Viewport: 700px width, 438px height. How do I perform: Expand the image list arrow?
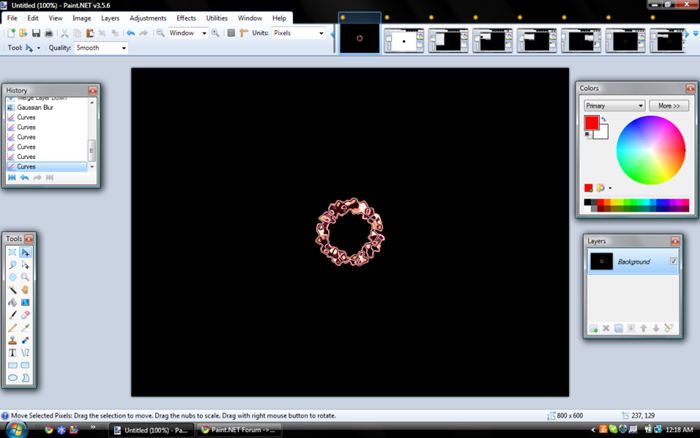696,33
